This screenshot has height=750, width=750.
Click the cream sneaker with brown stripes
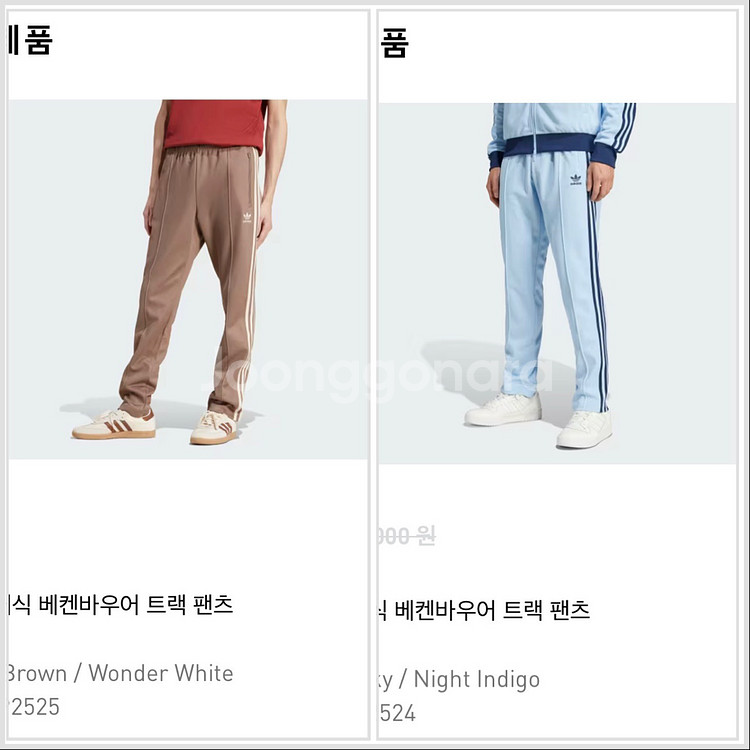[114, 424]
